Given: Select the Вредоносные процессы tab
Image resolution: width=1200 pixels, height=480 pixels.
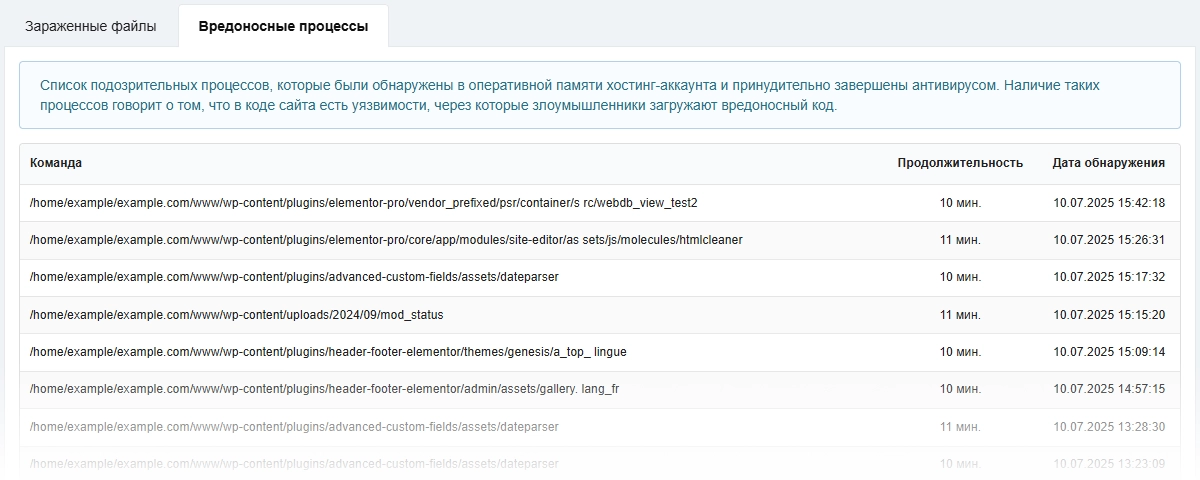Looking at the screenshot, I should click(x=283, y=26).
